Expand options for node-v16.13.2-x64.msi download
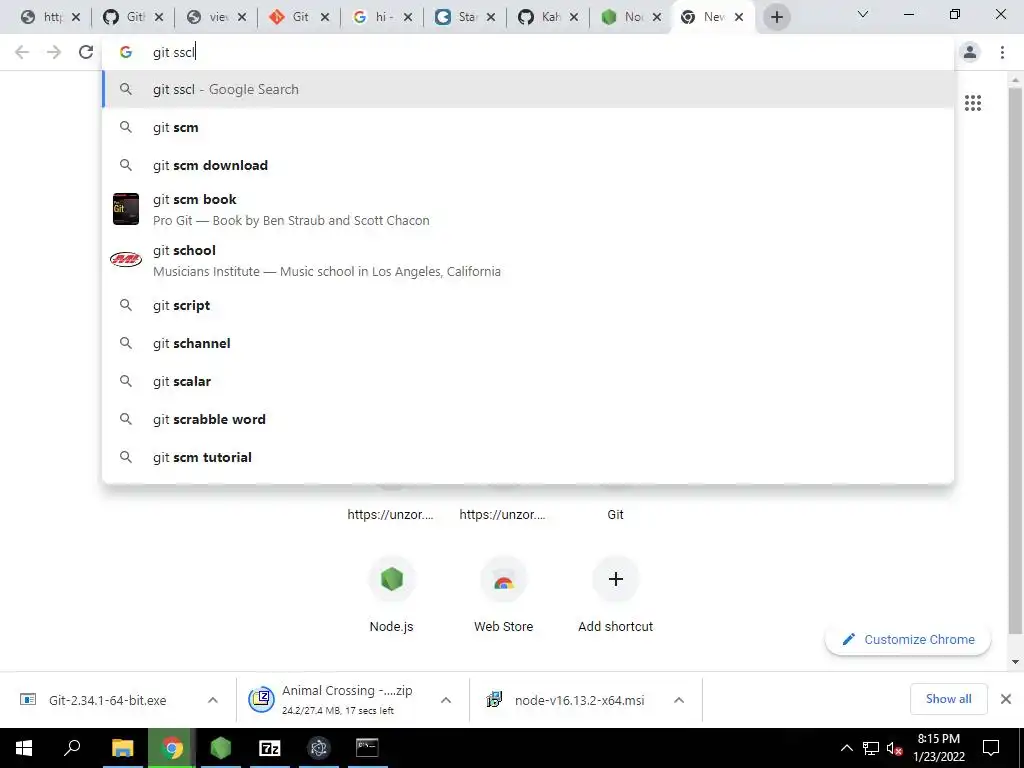The image size is (1024, 768). [679, 700]
